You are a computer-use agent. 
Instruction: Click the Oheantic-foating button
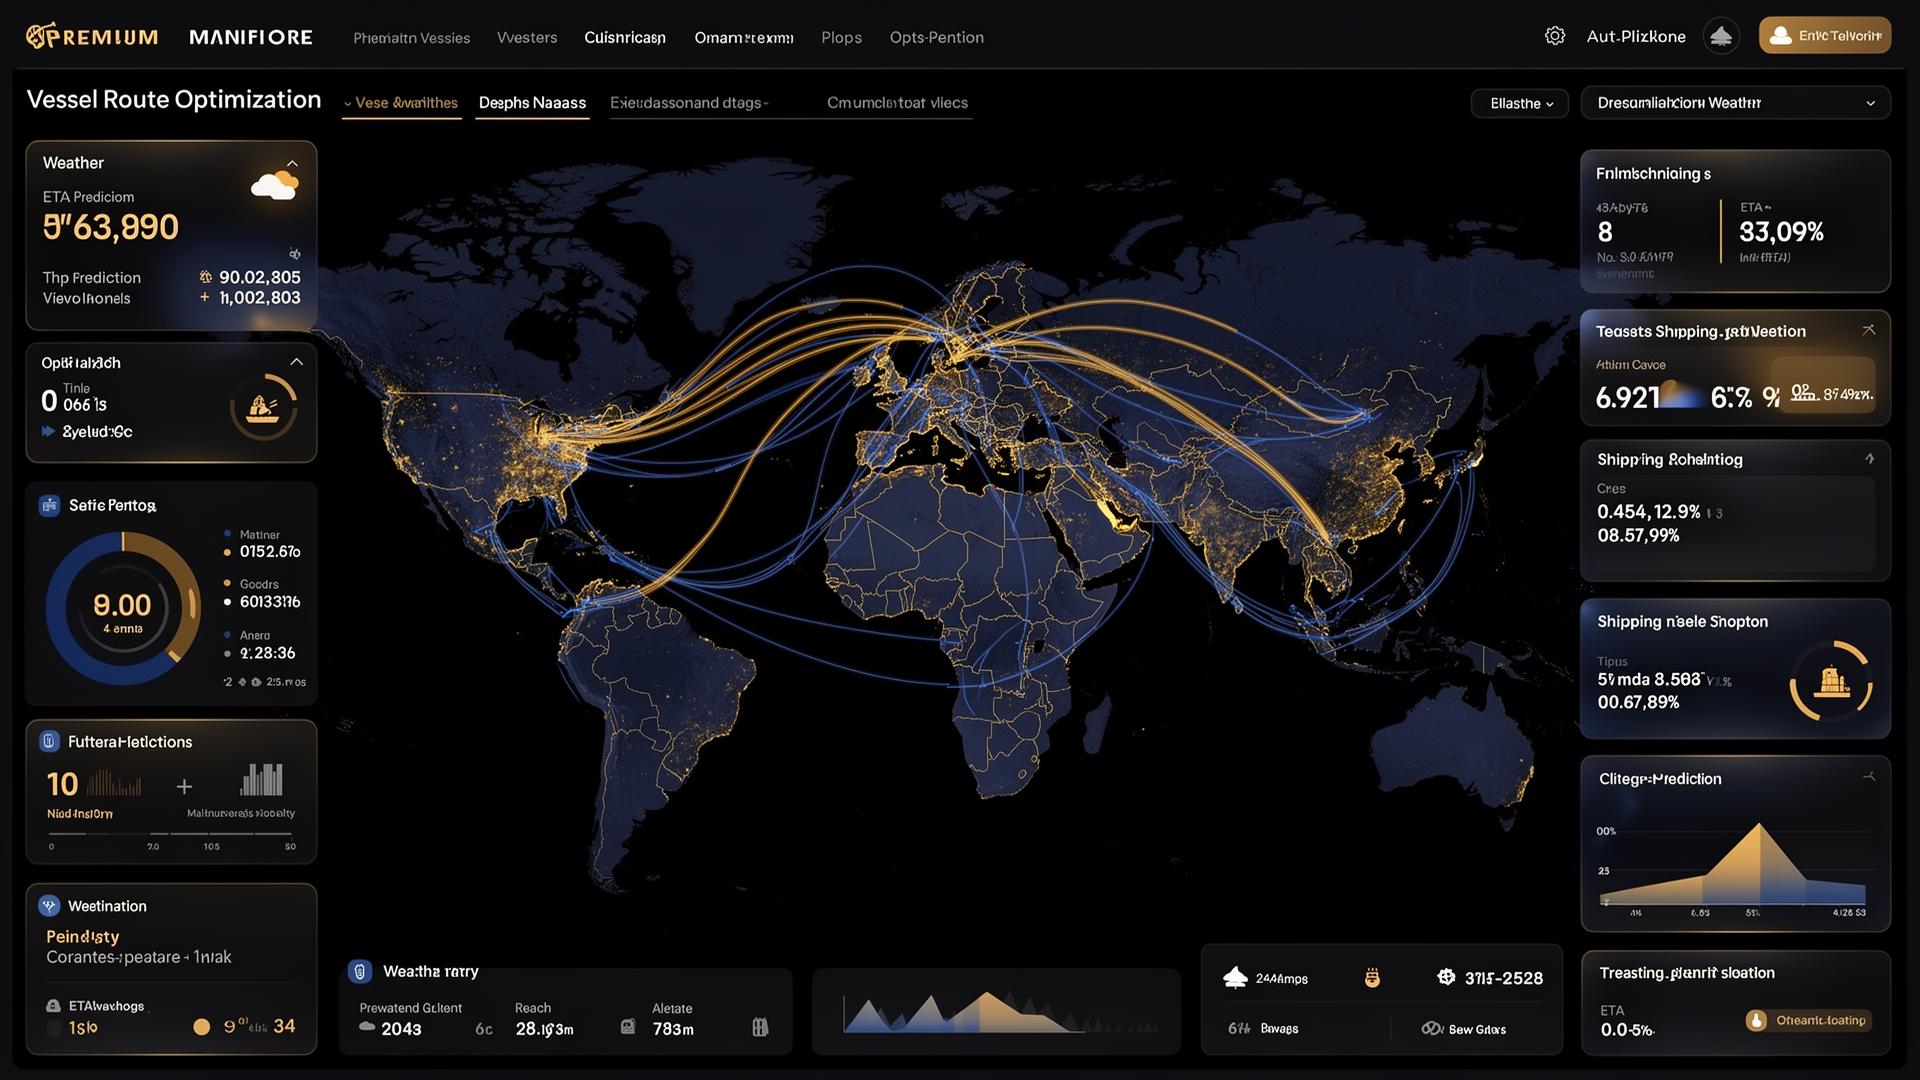click(x=1808, y=1020)
